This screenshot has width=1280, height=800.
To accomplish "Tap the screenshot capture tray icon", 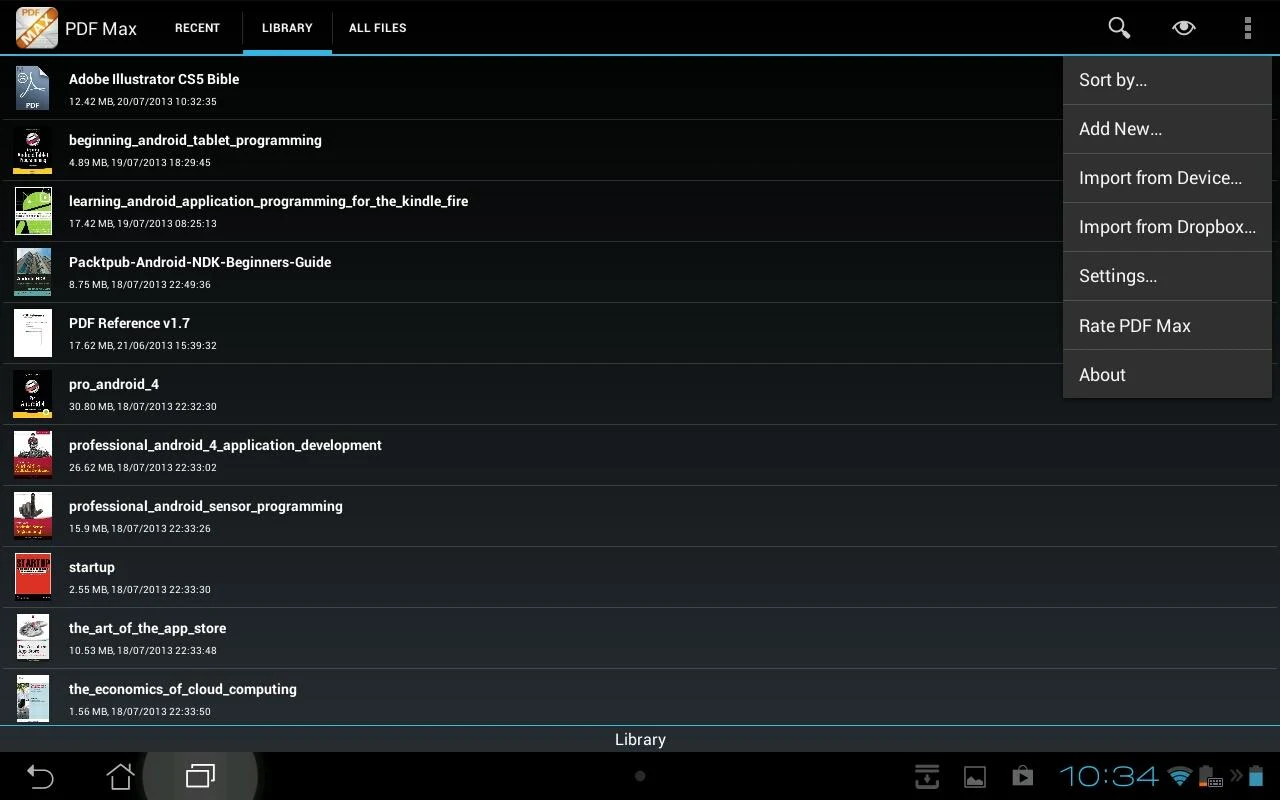I will click(926, 775).
